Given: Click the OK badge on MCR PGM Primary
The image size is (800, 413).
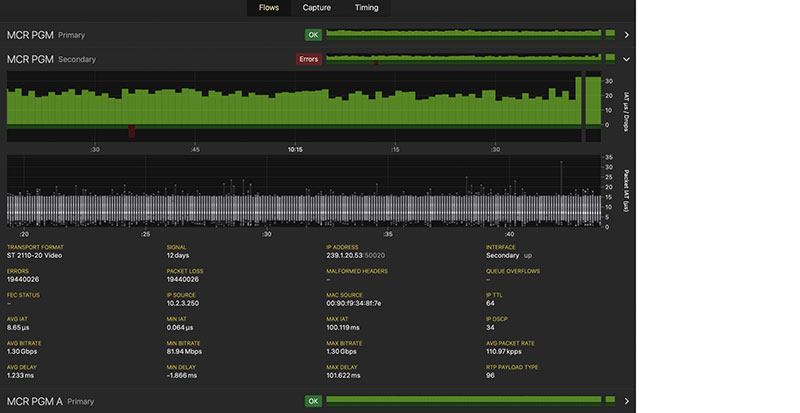Looking at the screenshot, I should tap(314, 35).
